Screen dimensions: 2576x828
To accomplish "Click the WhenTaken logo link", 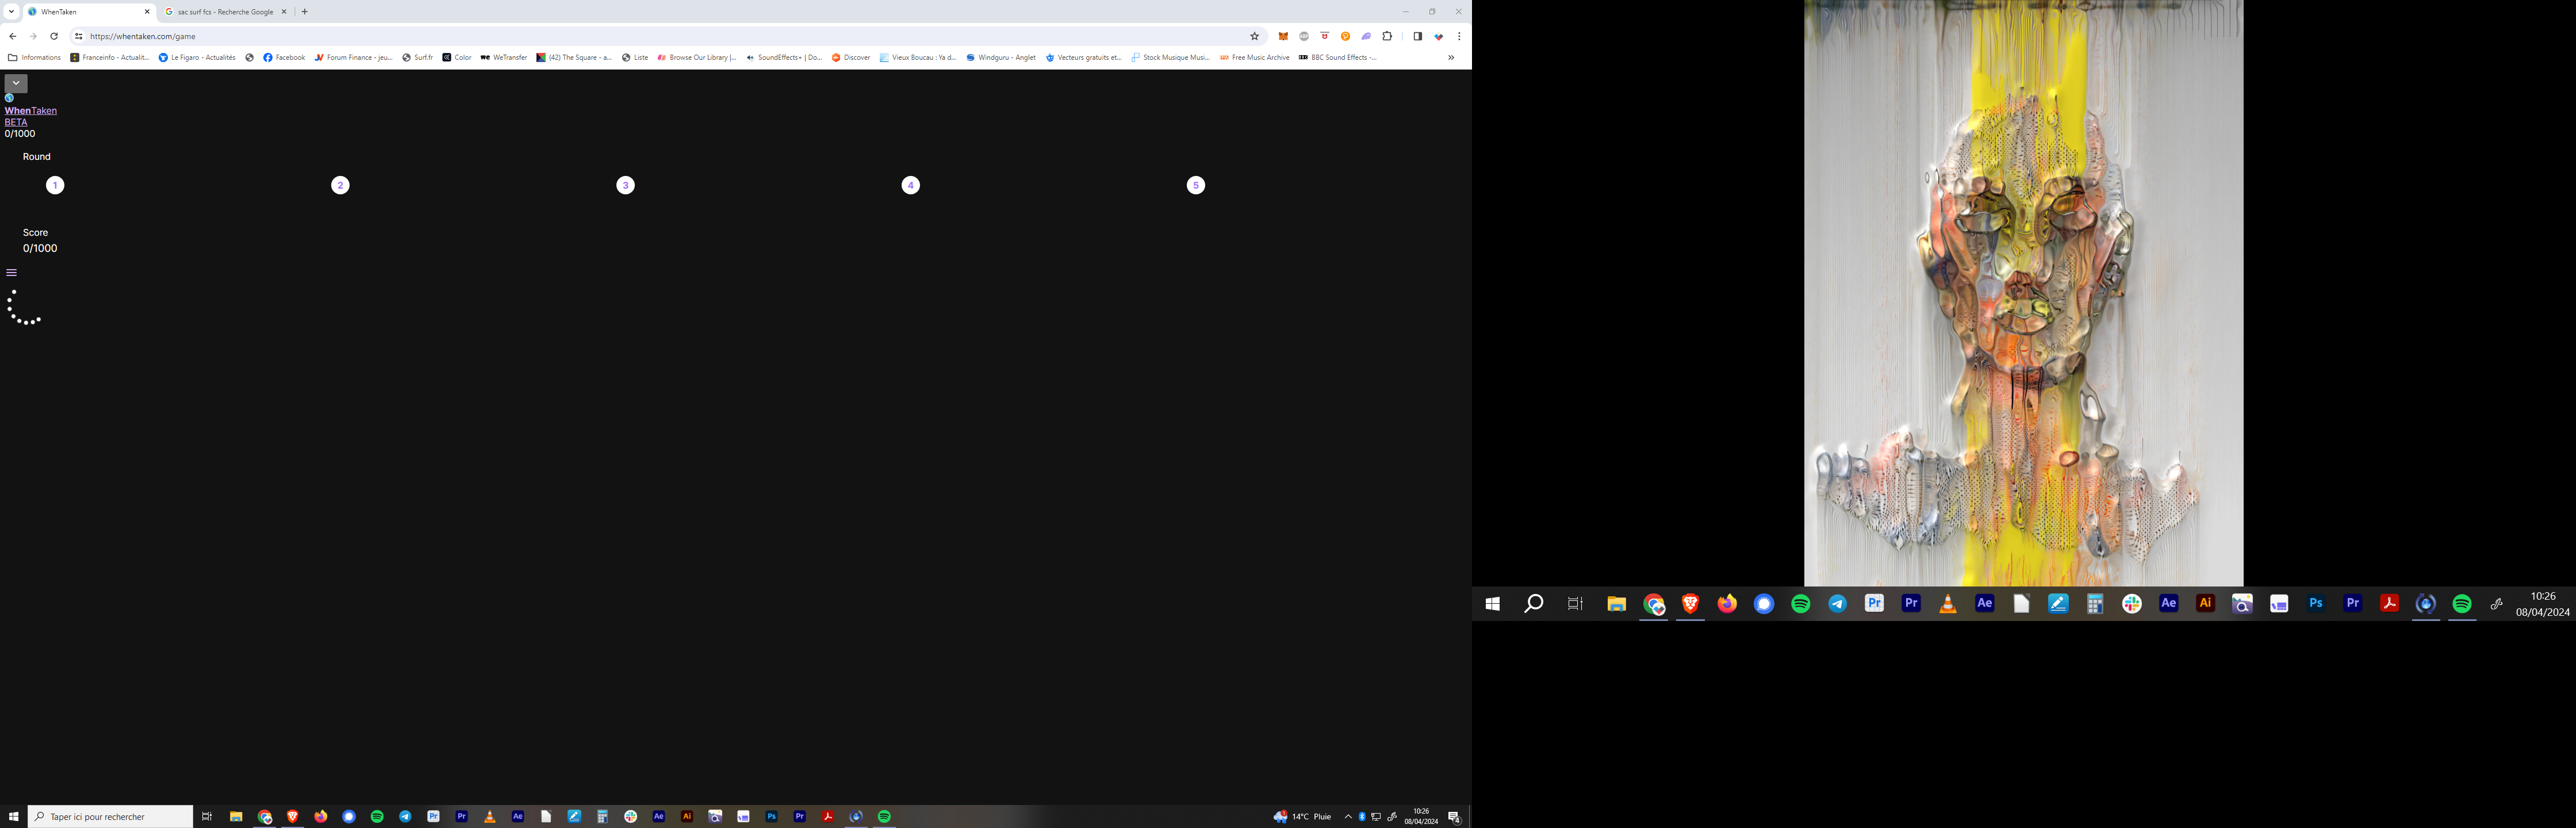I will tap(31, 110).
